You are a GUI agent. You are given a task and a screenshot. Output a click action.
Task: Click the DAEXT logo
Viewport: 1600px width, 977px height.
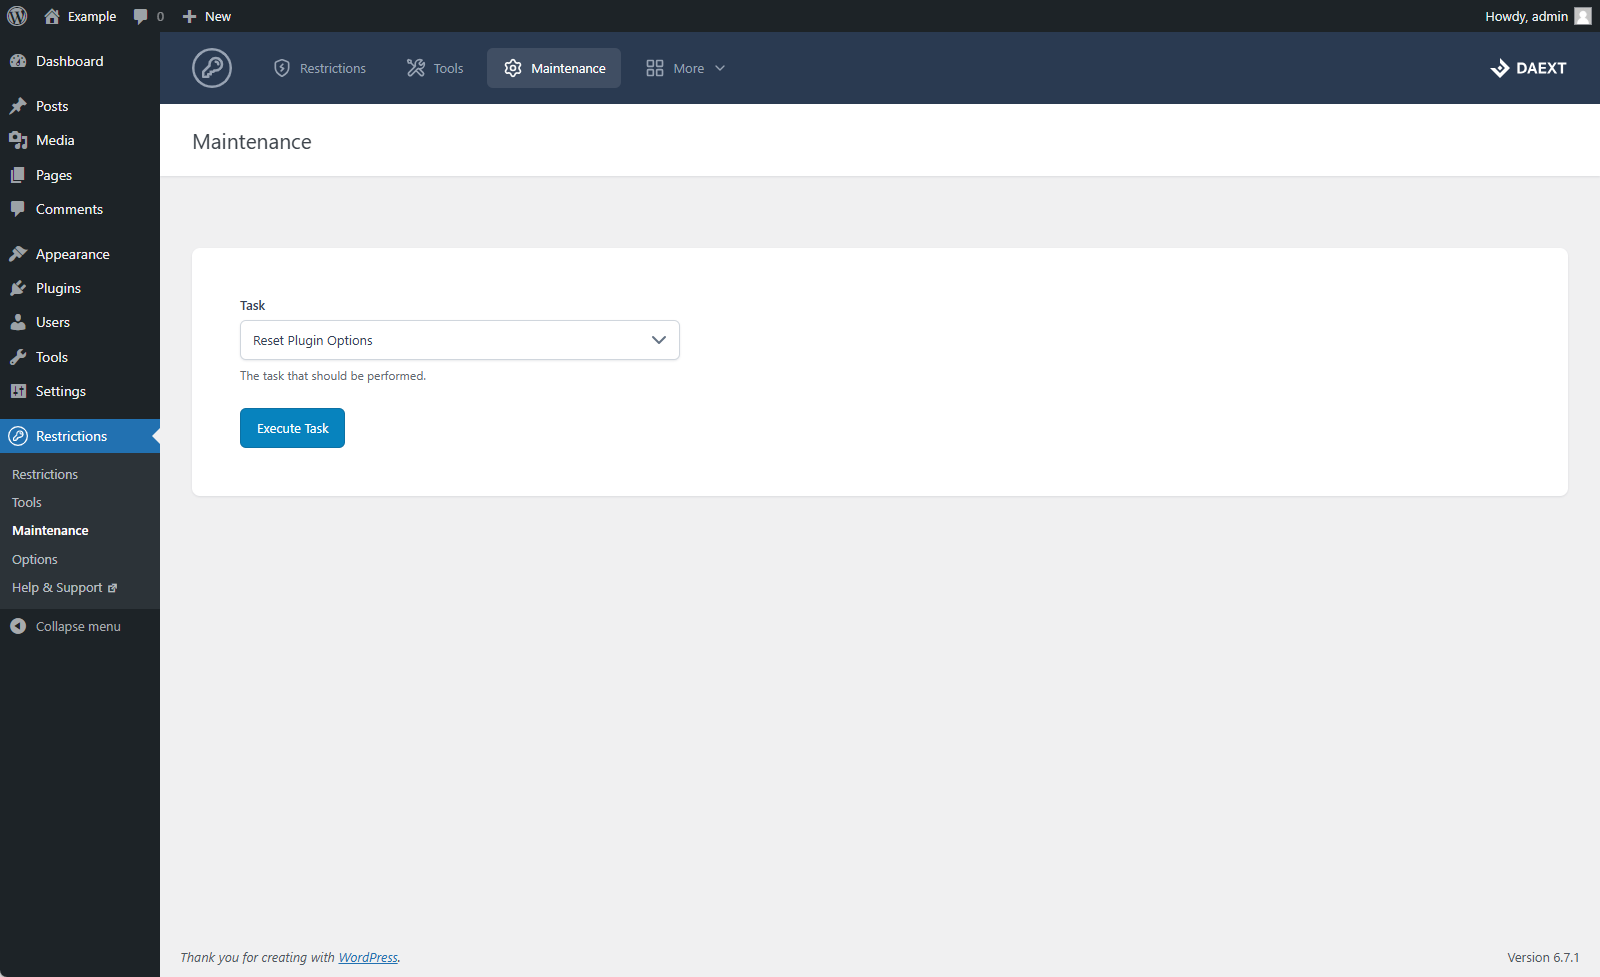click(x=1528, y=68)
